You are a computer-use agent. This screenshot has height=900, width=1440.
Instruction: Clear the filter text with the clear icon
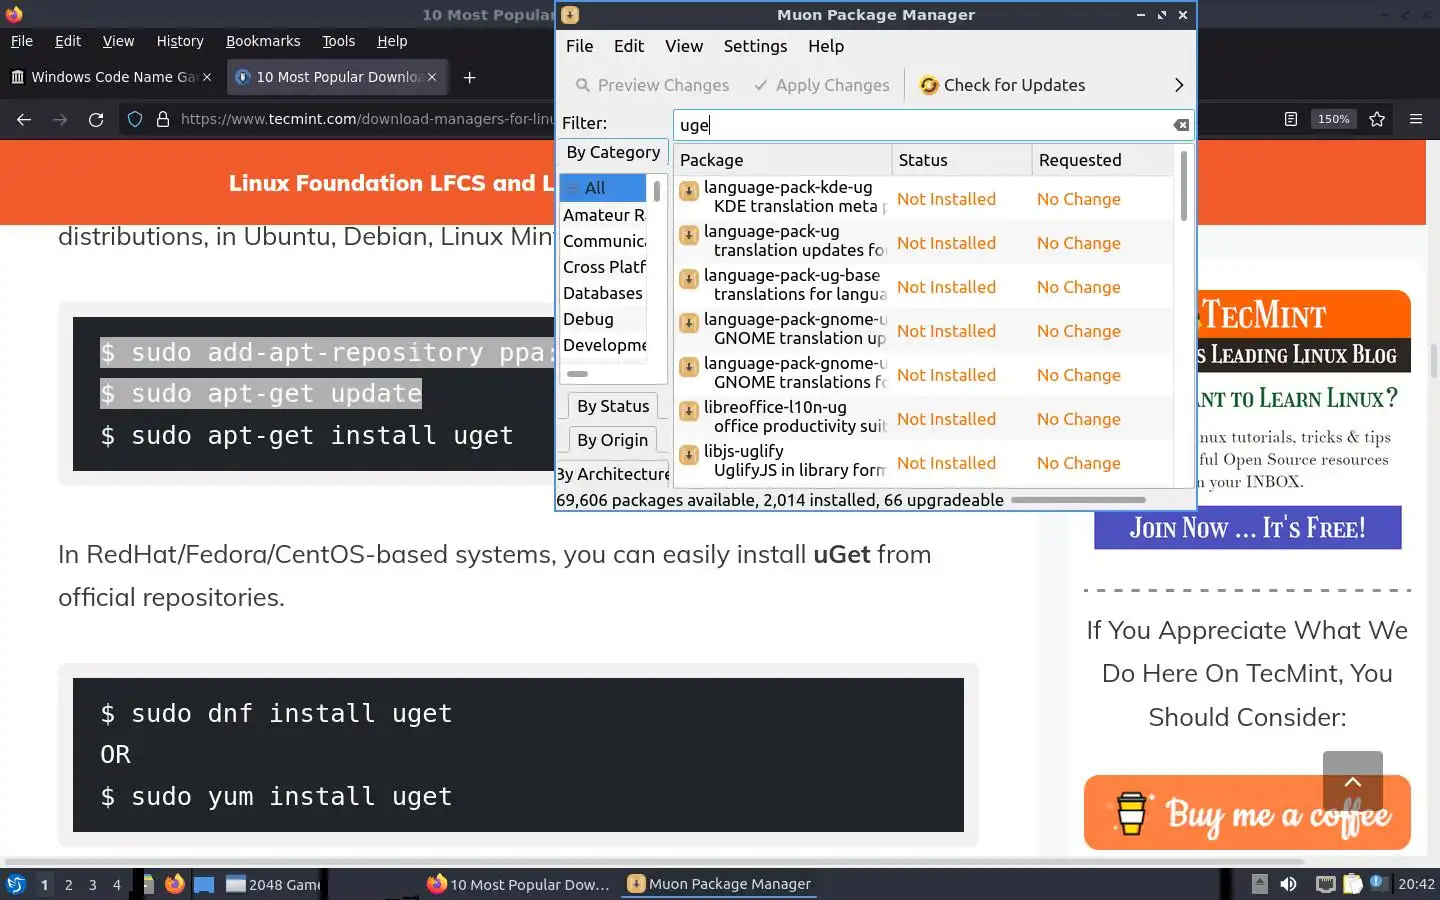coord(1181,125)
